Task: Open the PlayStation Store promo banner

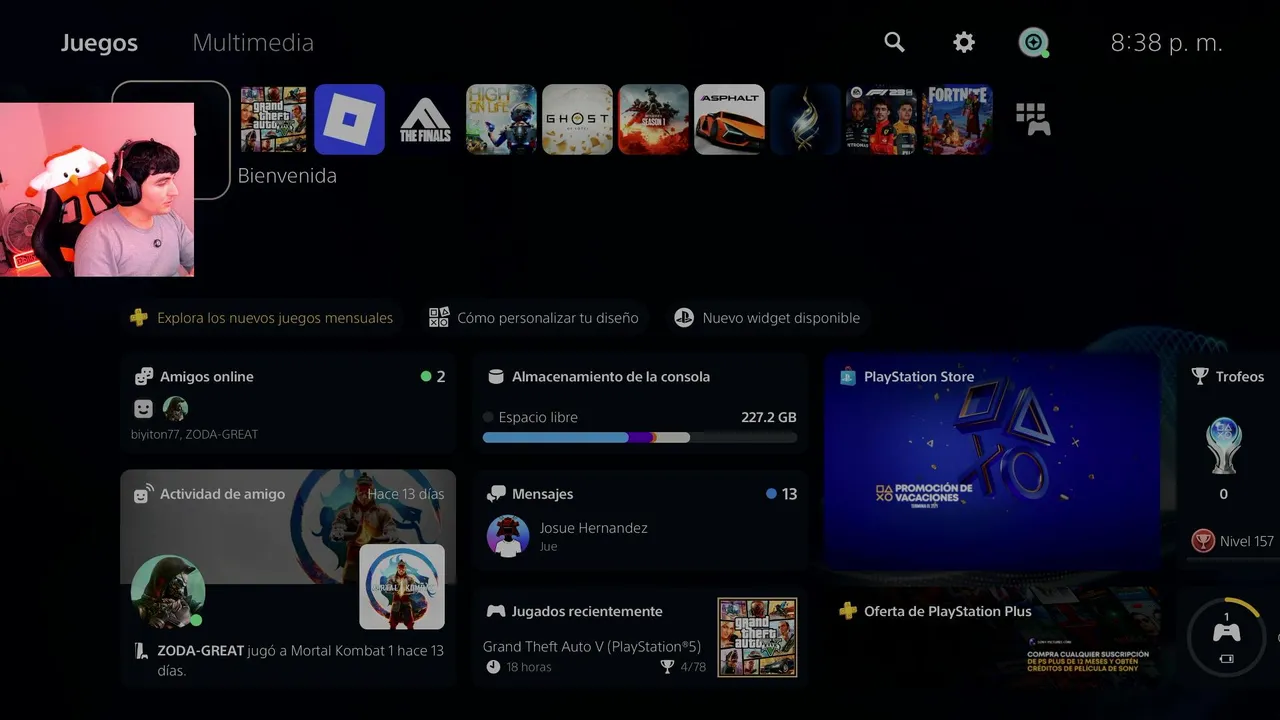Action: [x=992, y=462]
